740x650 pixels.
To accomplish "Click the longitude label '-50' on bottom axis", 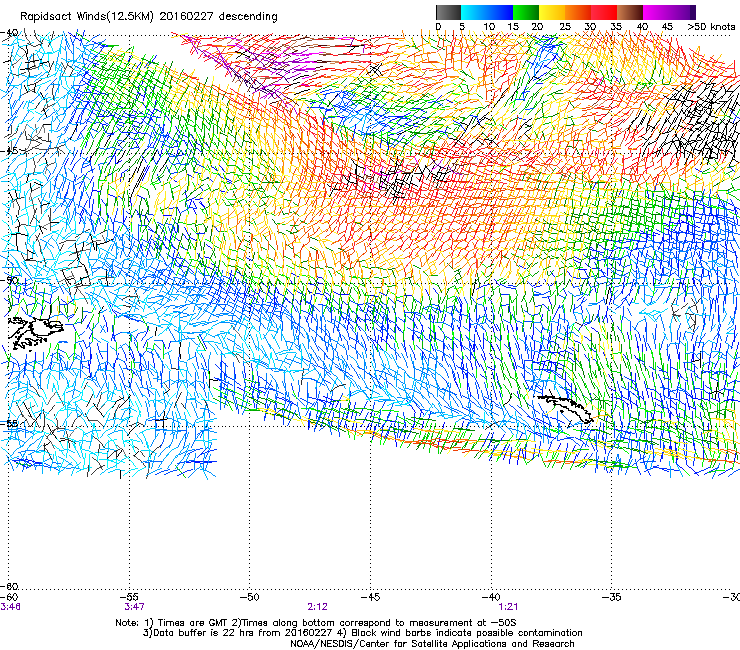I will [x=250, y=597].
